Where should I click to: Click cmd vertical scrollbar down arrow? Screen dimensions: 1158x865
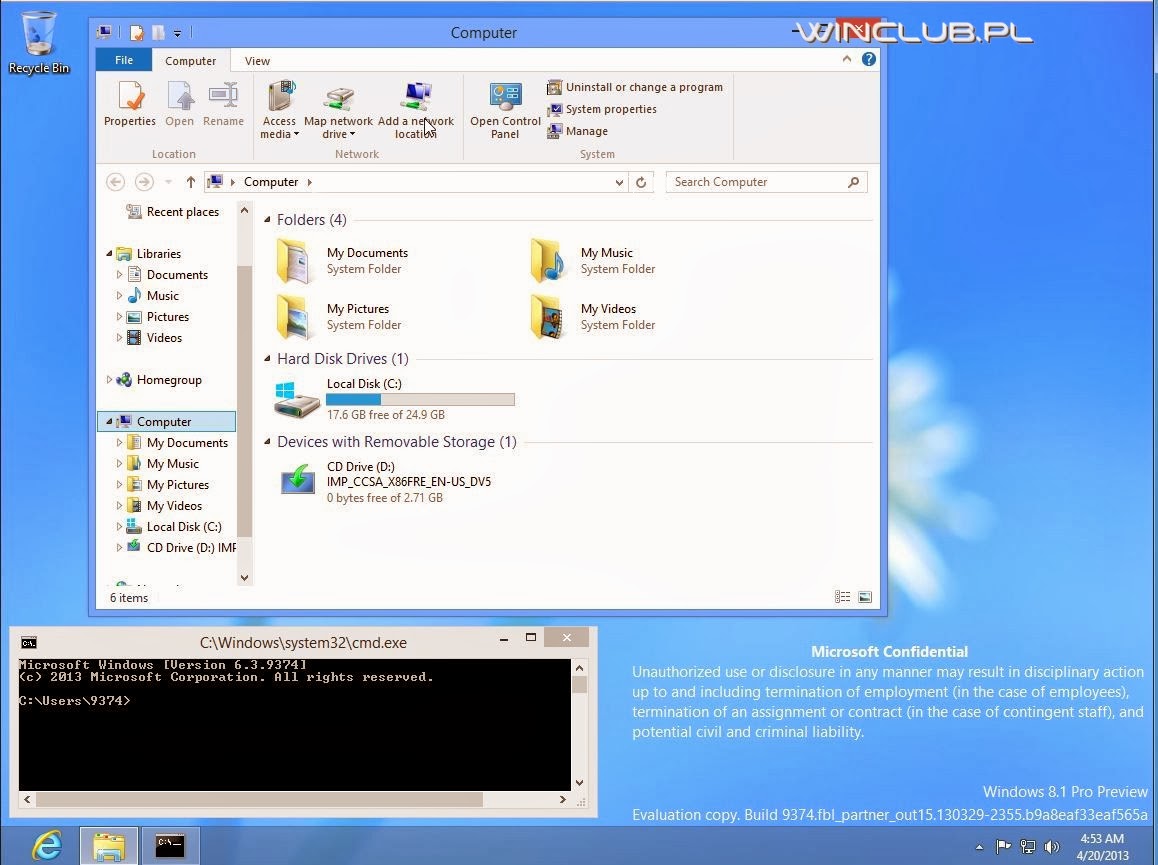(x=580, y=782)
